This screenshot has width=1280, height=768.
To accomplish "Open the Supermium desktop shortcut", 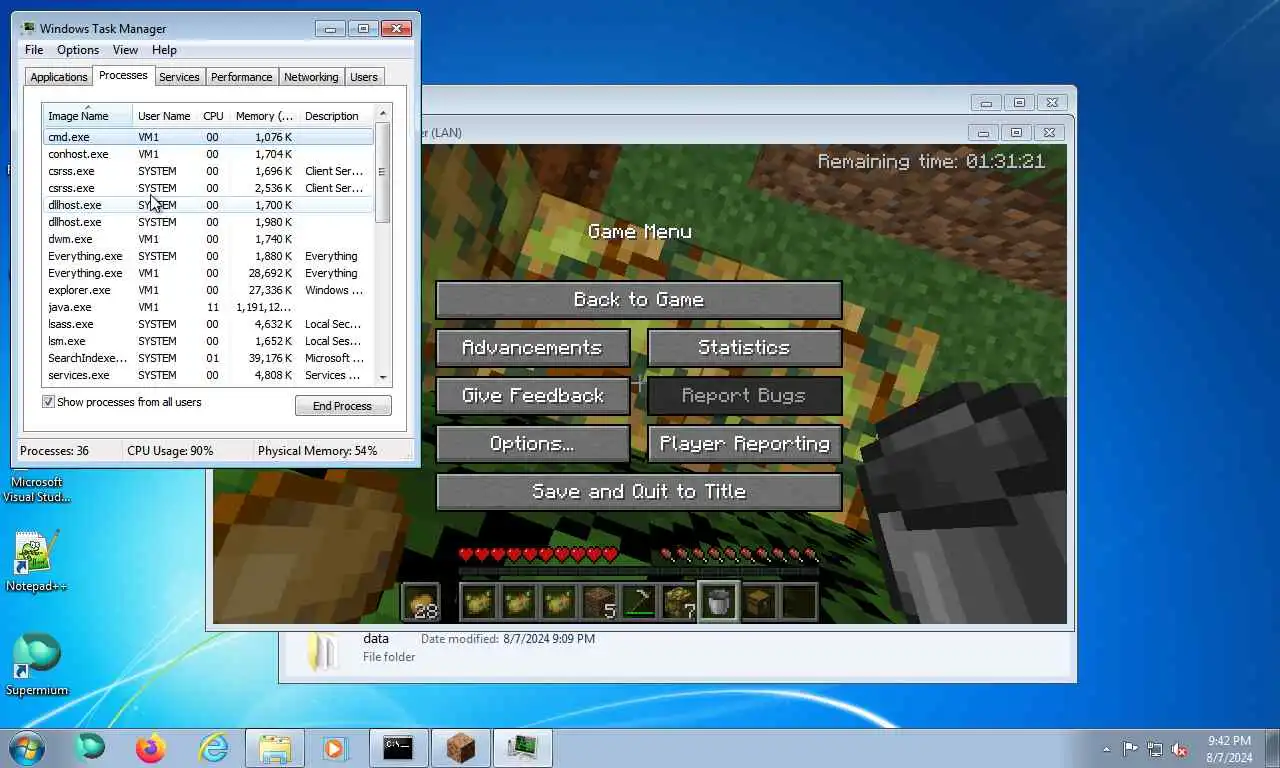I will (37, 664).
